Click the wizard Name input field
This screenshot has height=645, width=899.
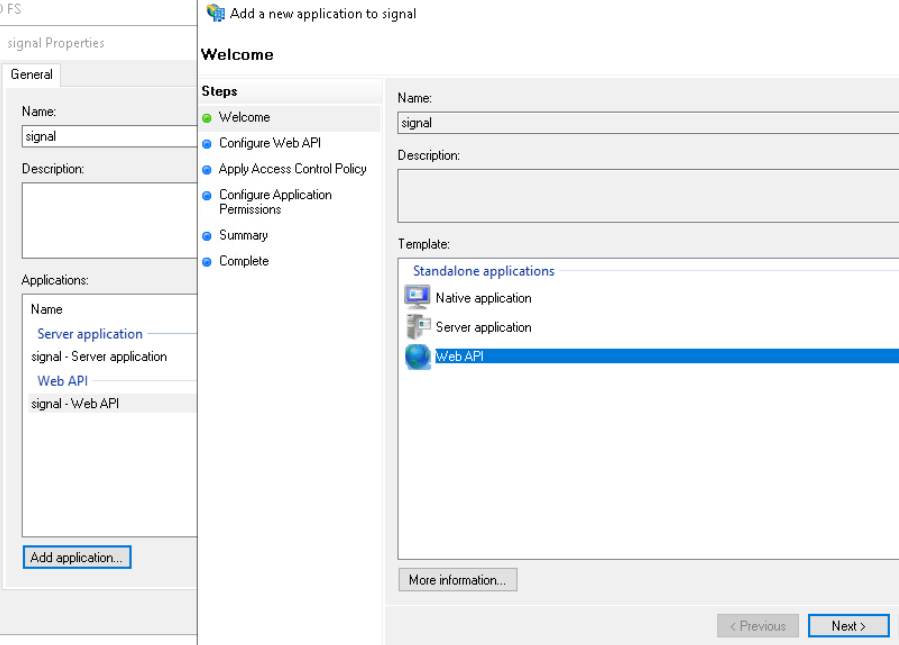pyautogui.click(x=647, y=123)
